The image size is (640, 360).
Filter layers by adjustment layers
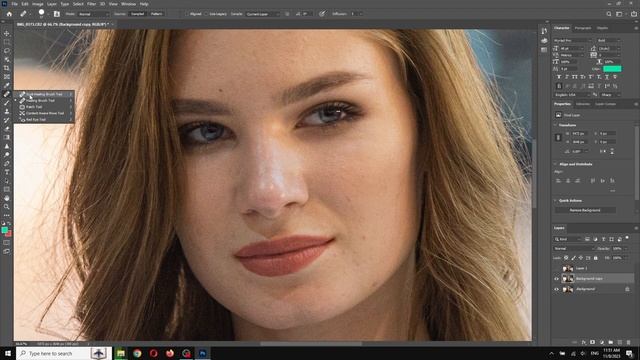tap(596, 239)
